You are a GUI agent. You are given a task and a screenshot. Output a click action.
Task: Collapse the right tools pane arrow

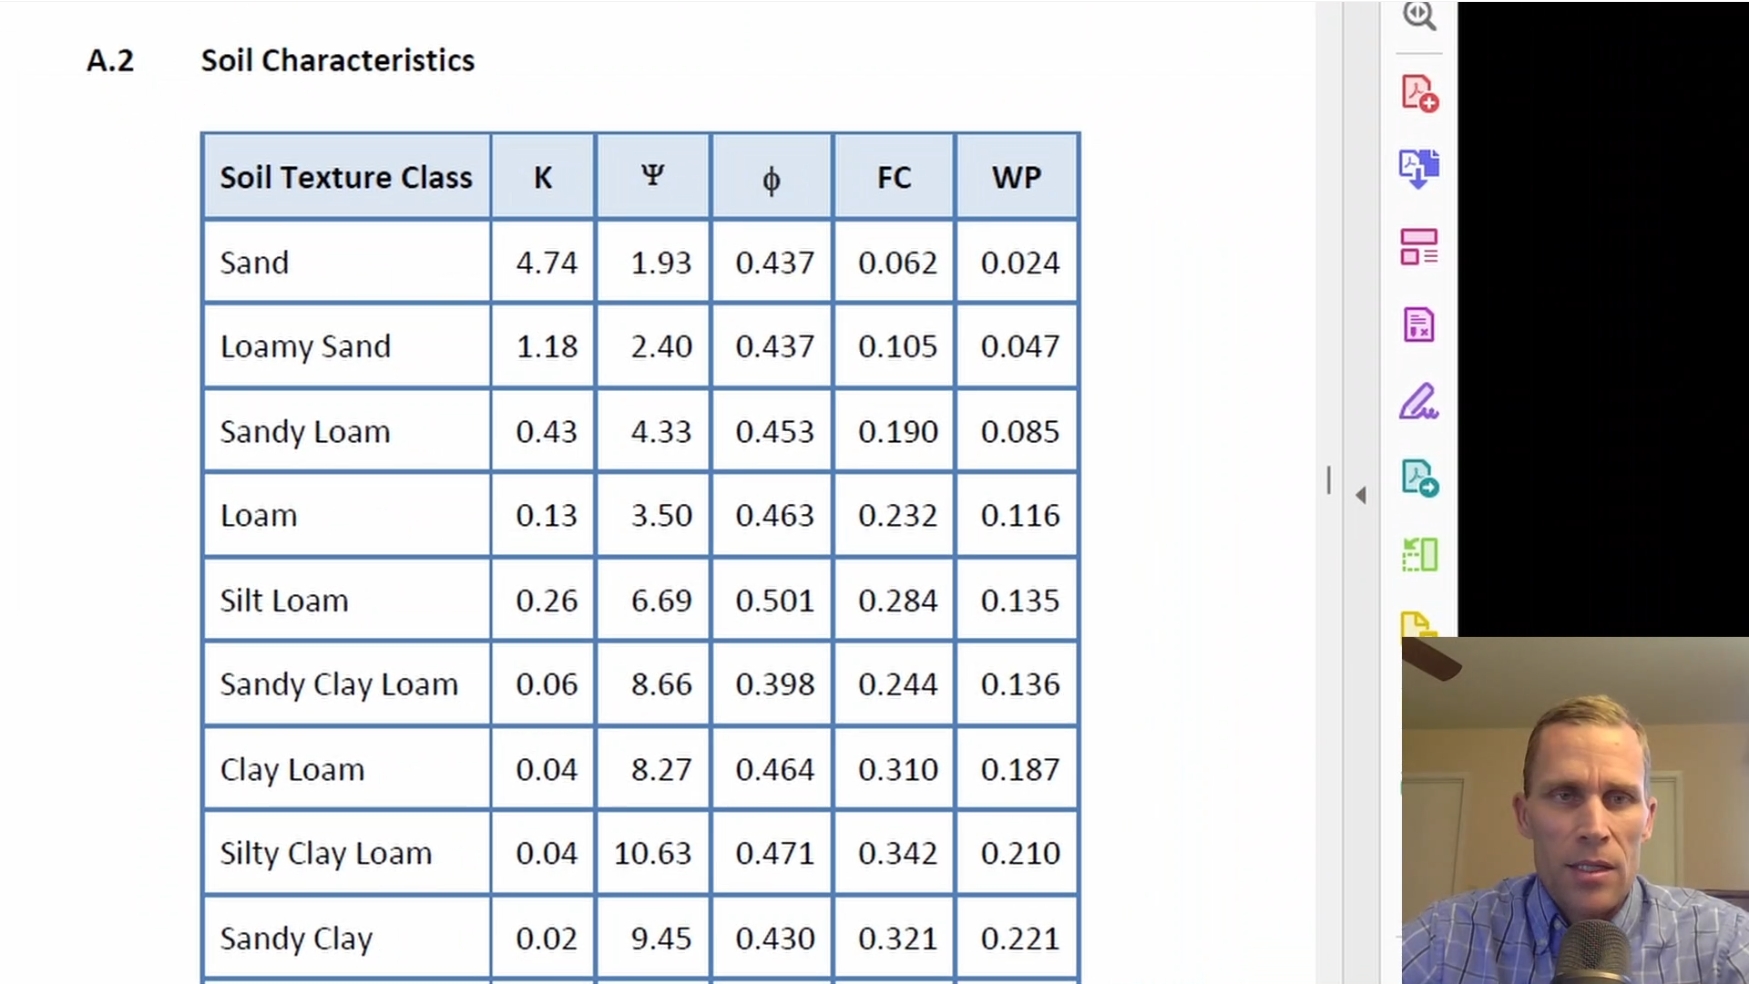(1361, 495)
